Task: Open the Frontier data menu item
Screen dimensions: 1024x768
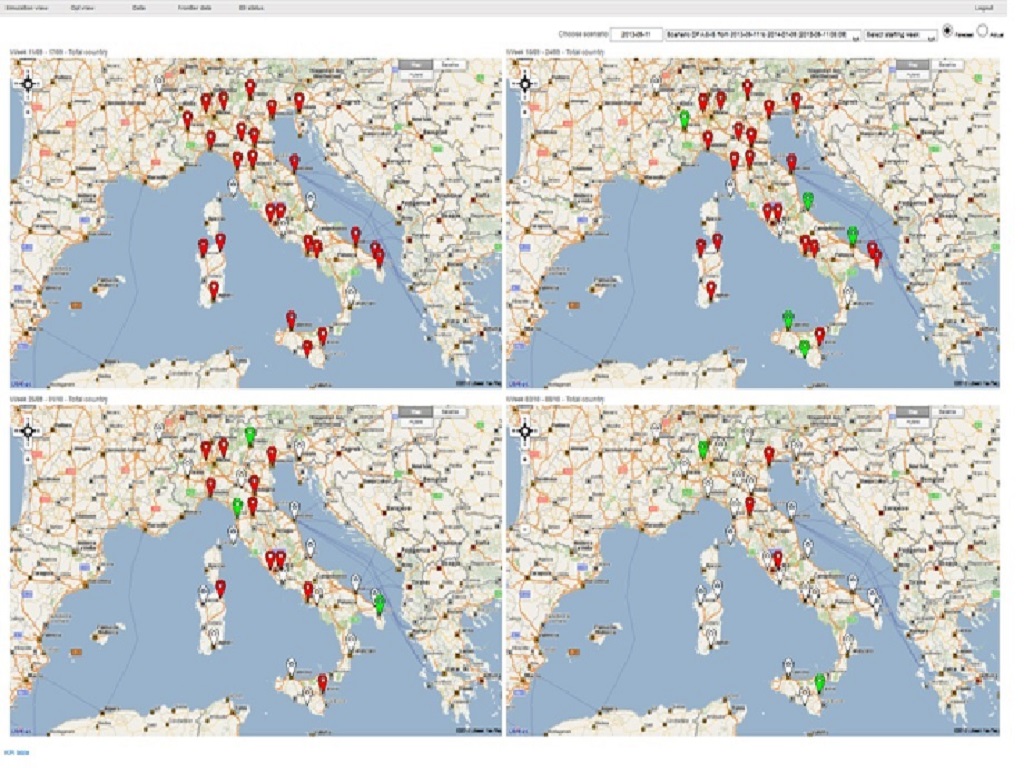Action: pyautogui.click(x=195, y=8)
